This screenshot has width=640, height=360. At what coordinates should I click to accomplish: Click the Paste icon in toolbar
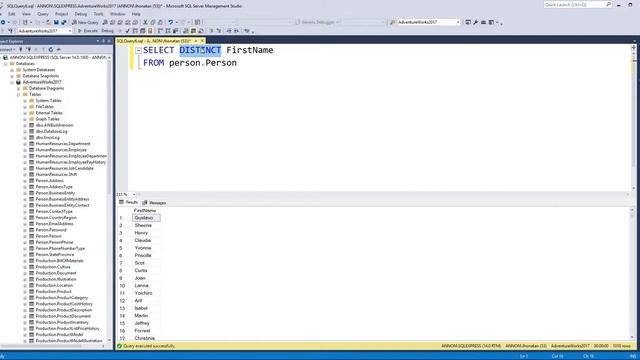160,22
